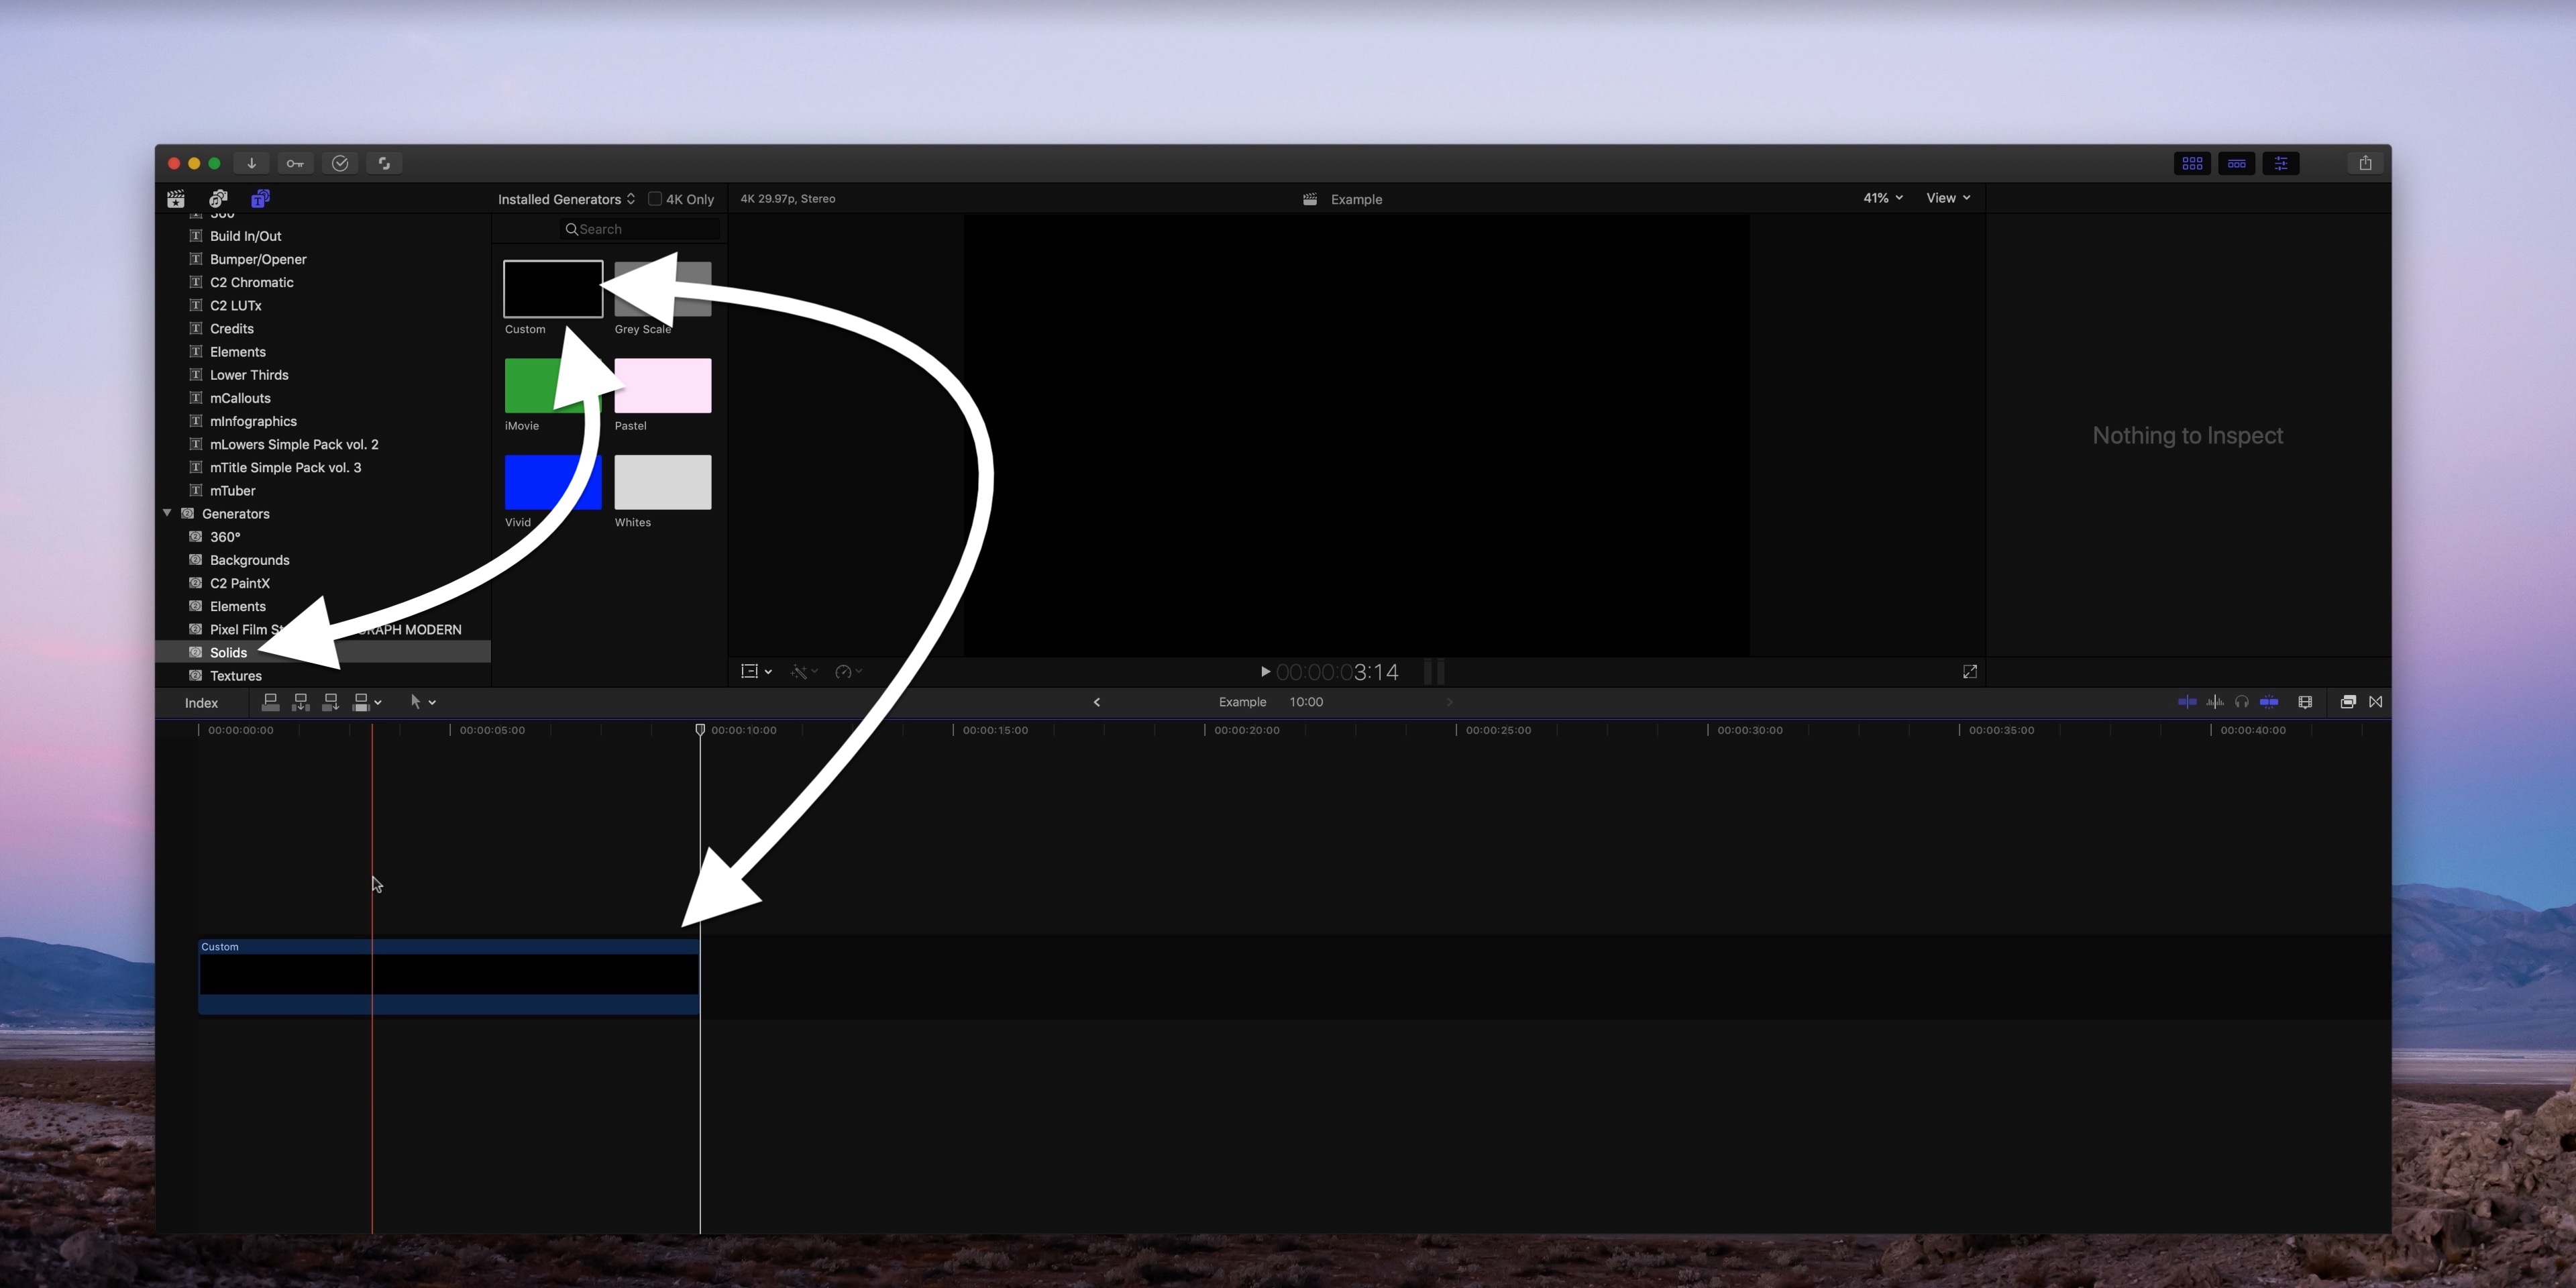Viewport: 2576px width, 1288px height.
Task: Open the Keyword Editor key icon
Action: tap(295, 163)
